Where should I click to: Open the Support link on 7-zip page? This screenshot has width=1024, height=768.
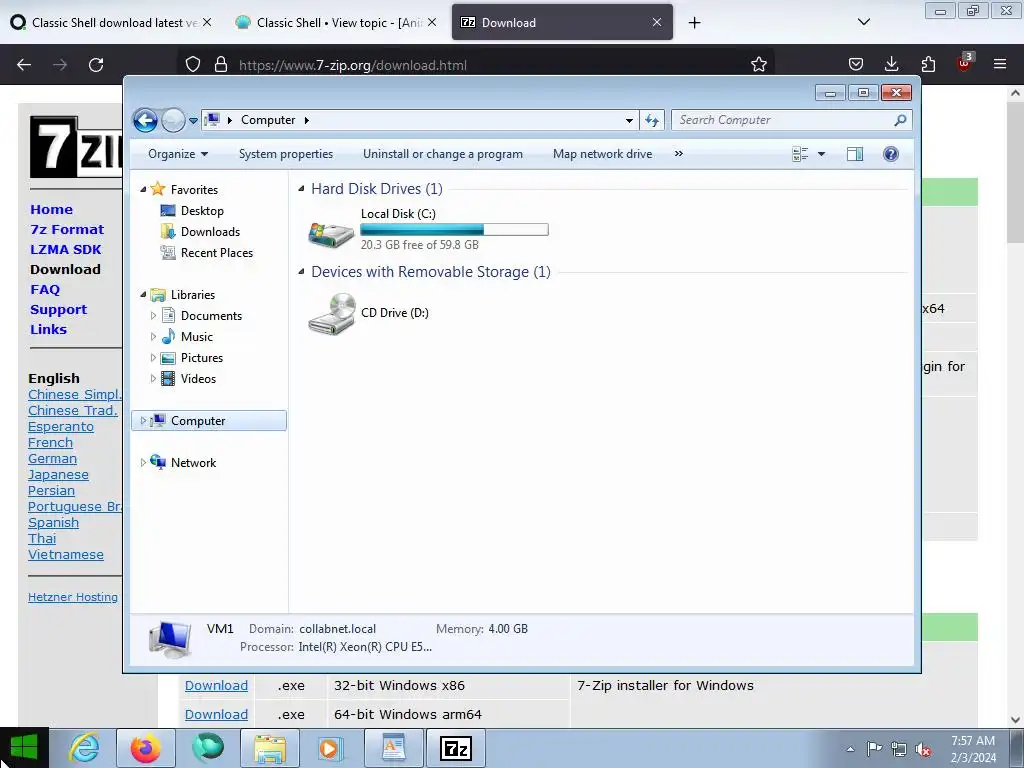pos(58,310)
